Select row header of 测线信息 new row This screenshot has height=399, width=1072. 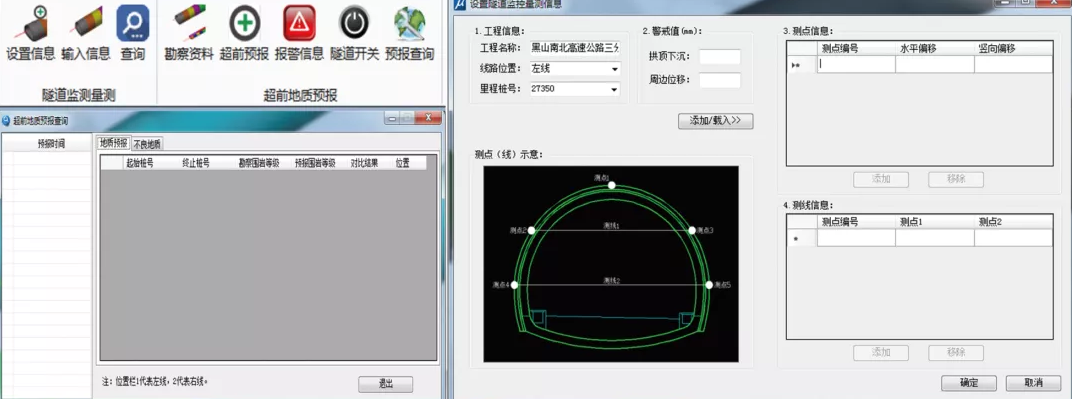802,238
